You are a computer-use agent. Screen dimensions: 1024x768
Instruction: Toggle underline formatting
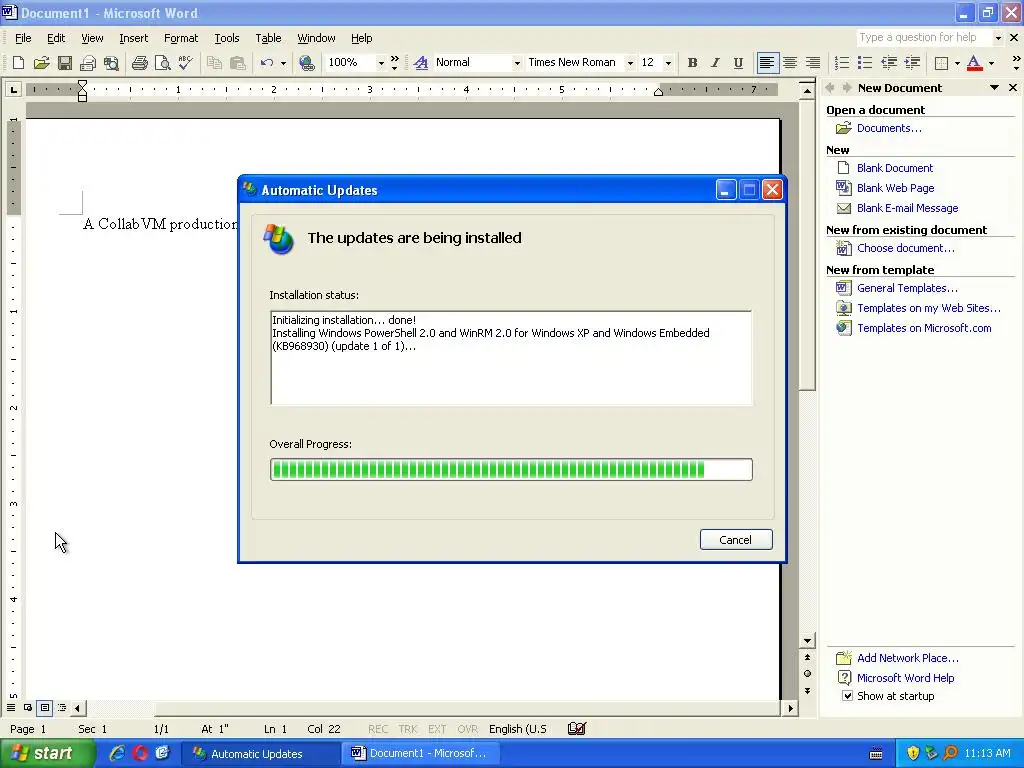[738, 63]
